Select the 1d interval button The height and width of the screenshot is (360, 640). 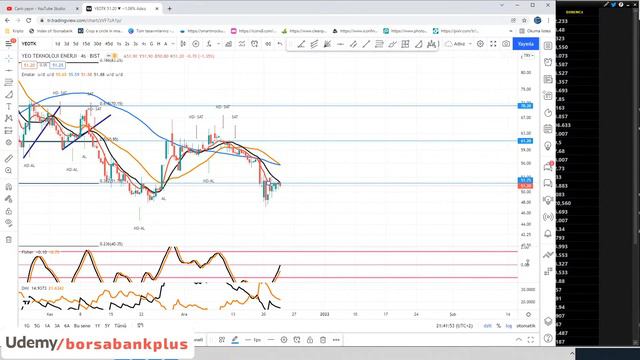58,44
